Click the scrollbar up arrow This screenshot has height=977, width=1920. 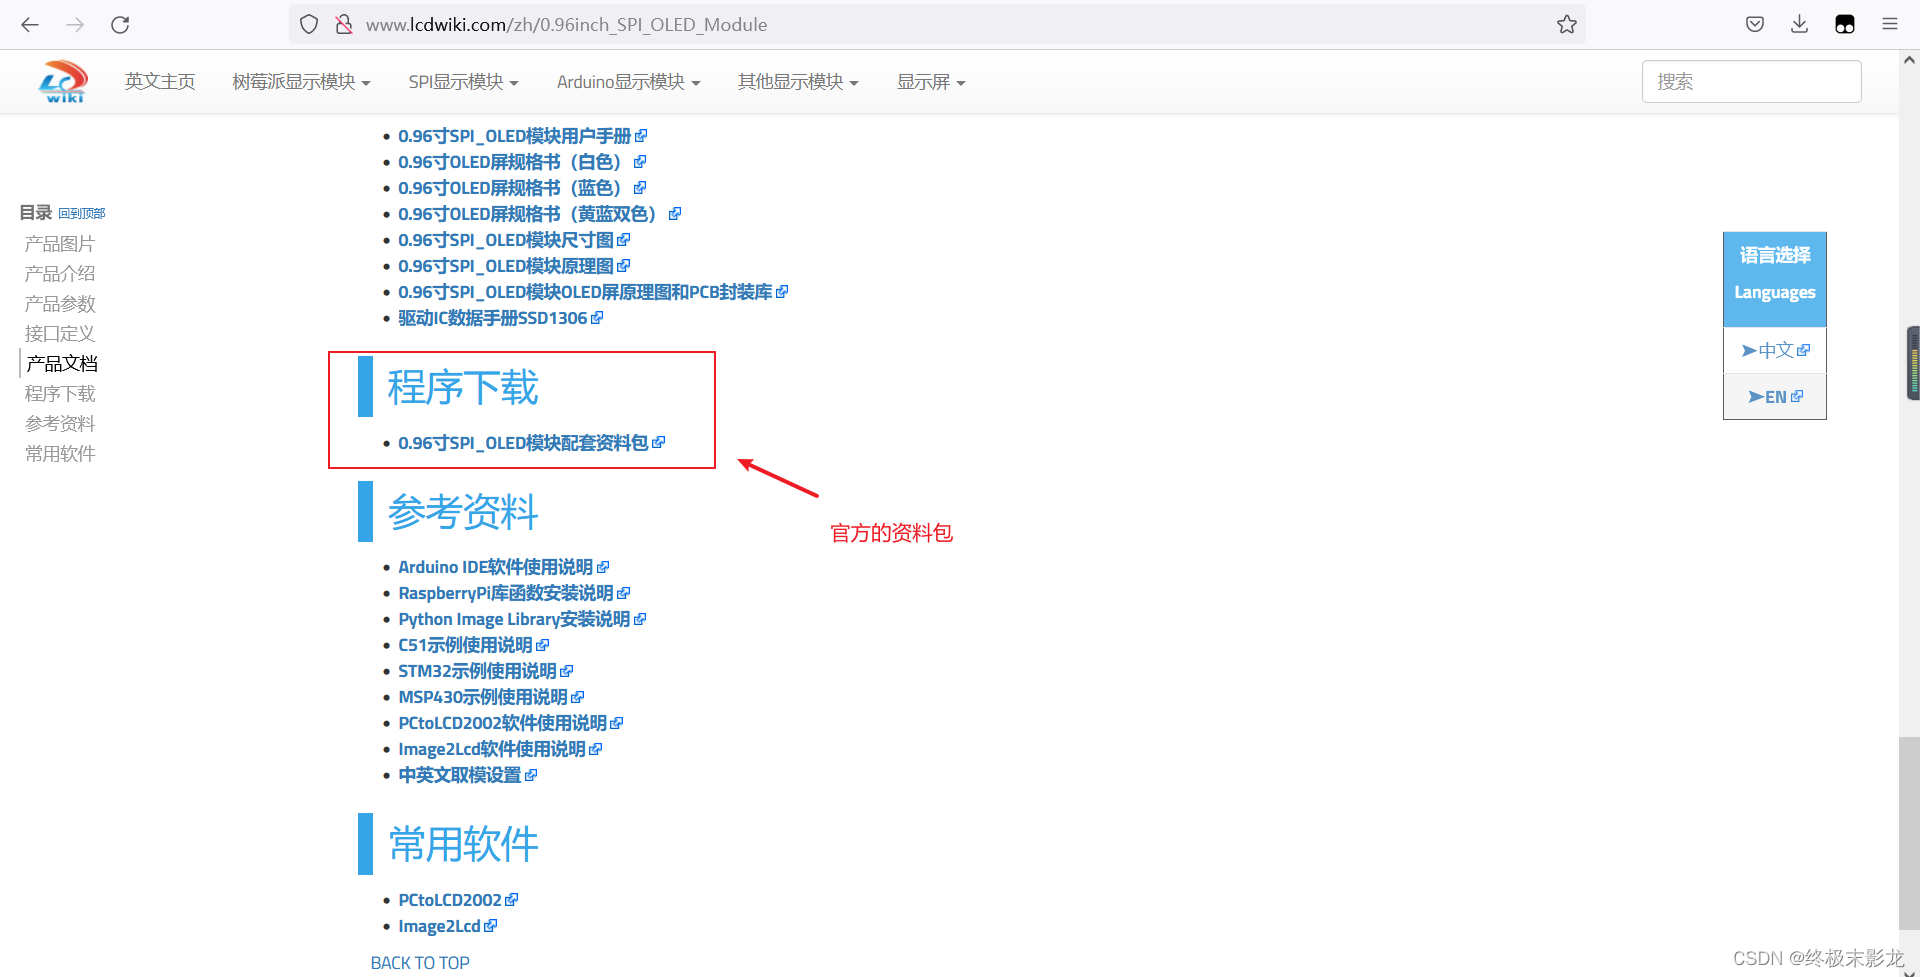click(x=1909, y=60)
